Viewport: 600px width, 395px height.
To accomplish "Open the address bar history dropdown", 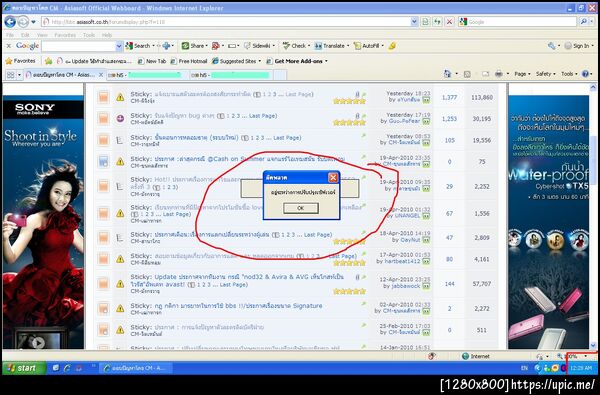I will click(x=414, y=22).
